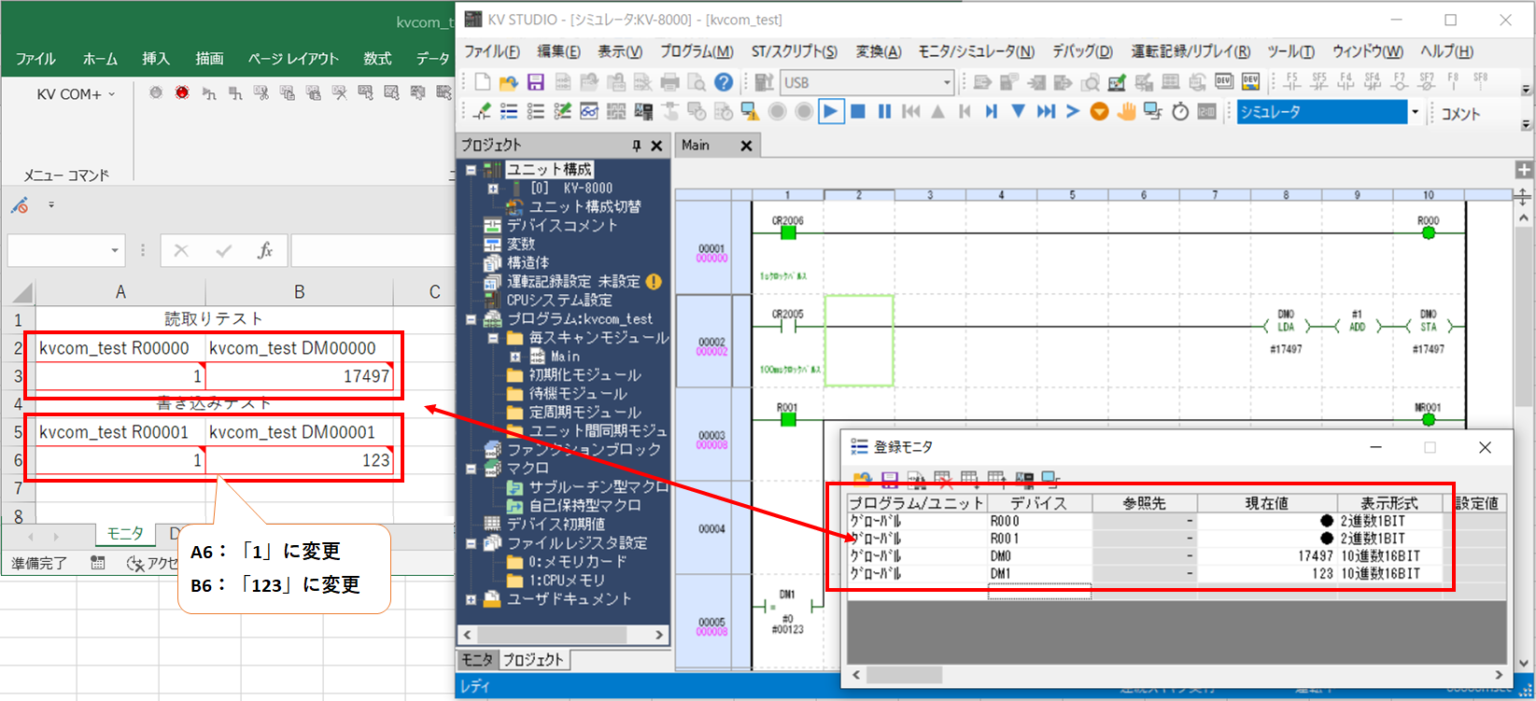Screen dimensions: 1536x701
Task: Start the simulation with the Play icon
Action: point(831,111)
